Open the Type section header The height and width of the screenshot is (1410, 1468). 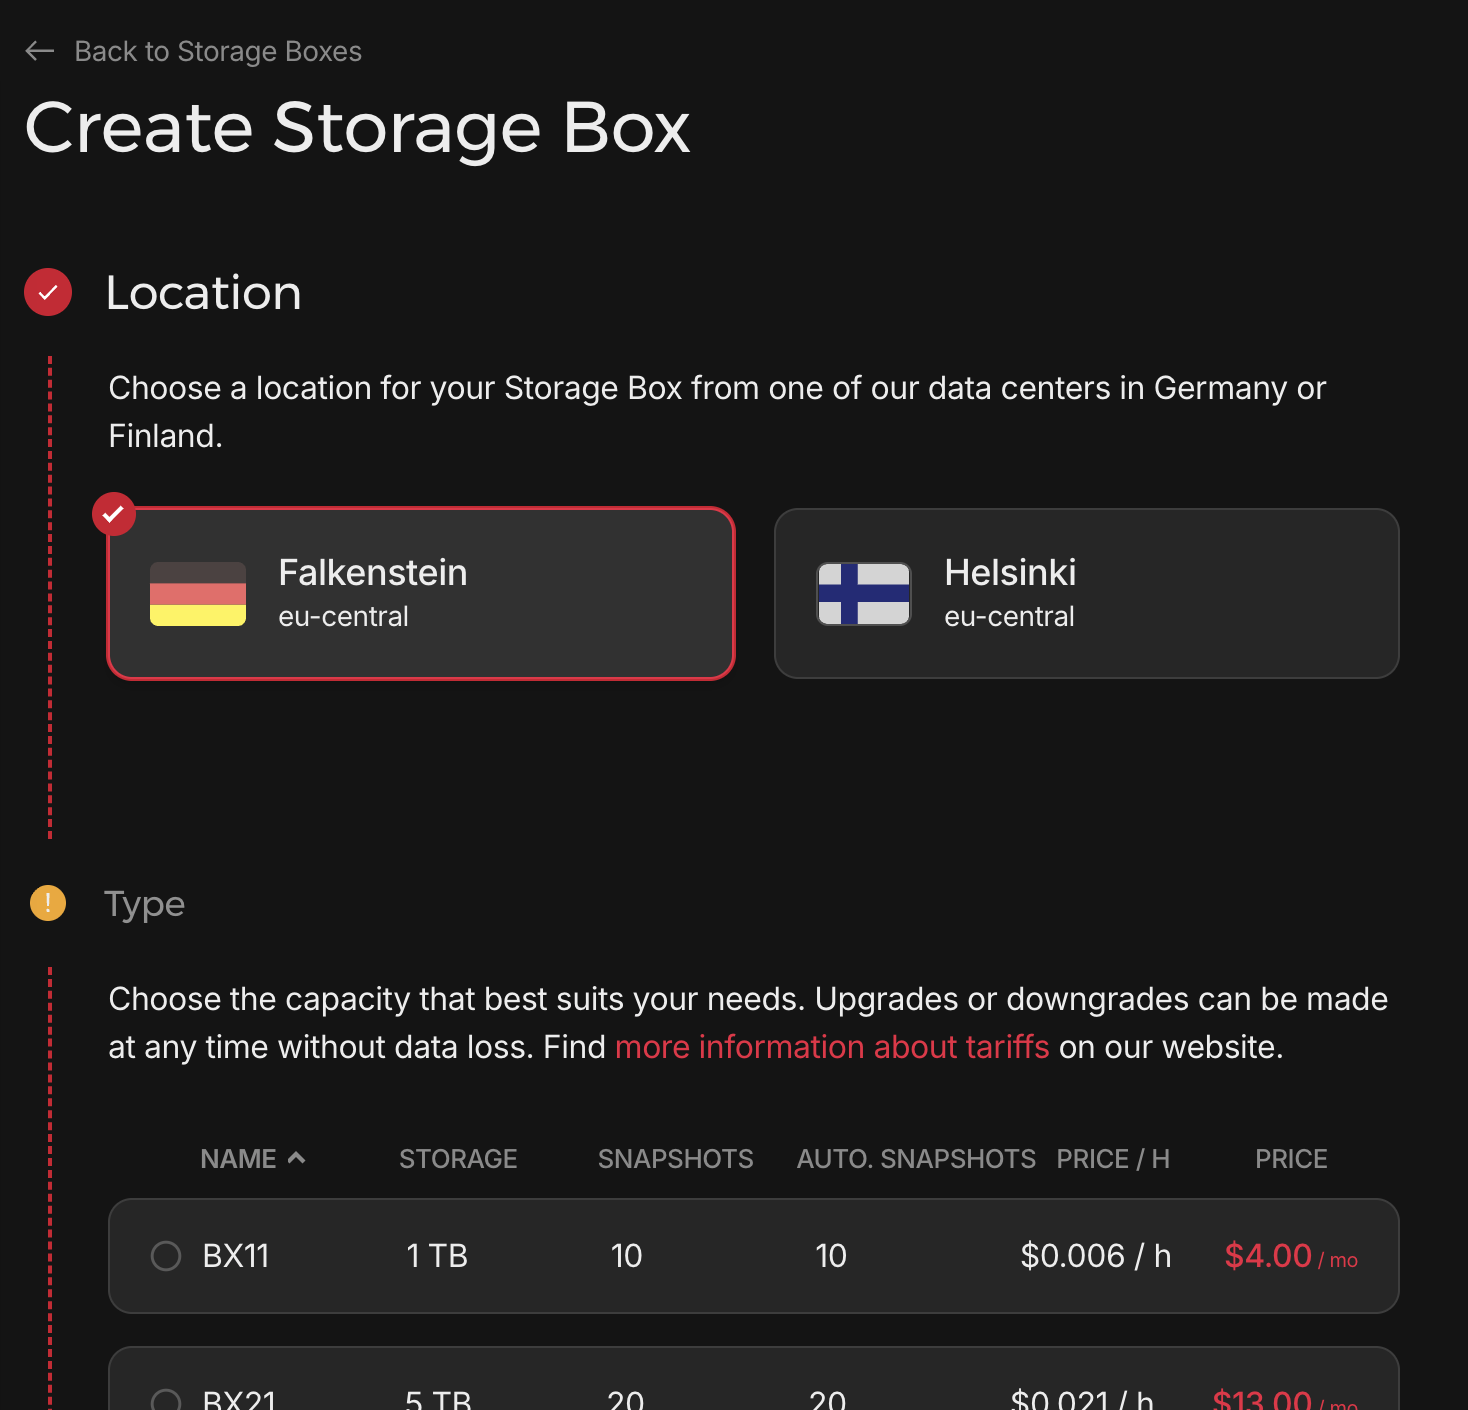click(x=144, y=903)
